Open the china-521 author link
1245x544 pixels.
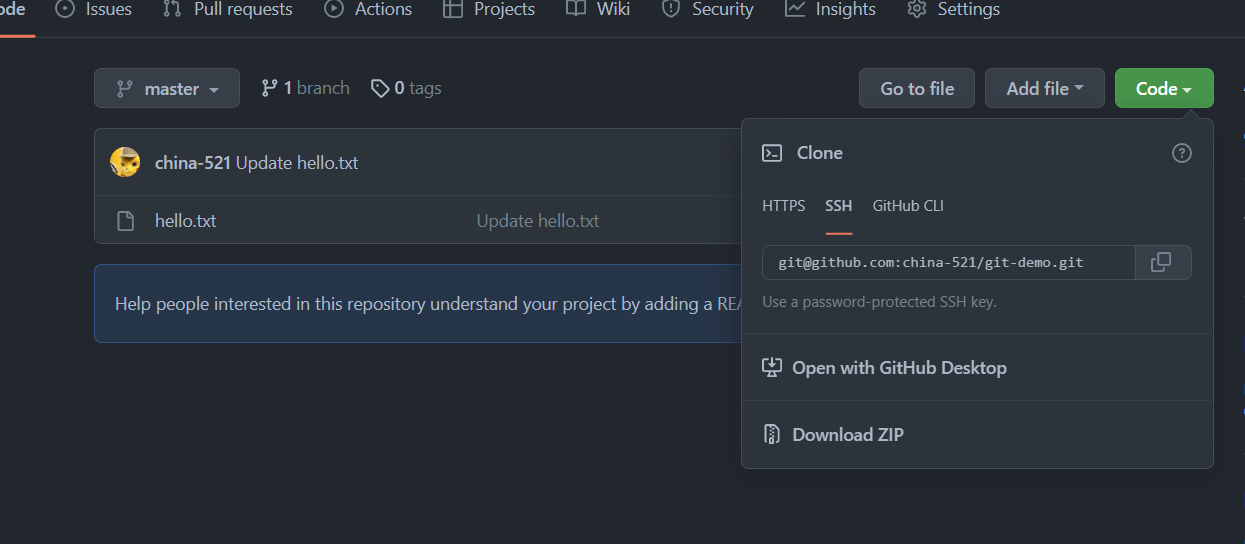click(193, 163)
